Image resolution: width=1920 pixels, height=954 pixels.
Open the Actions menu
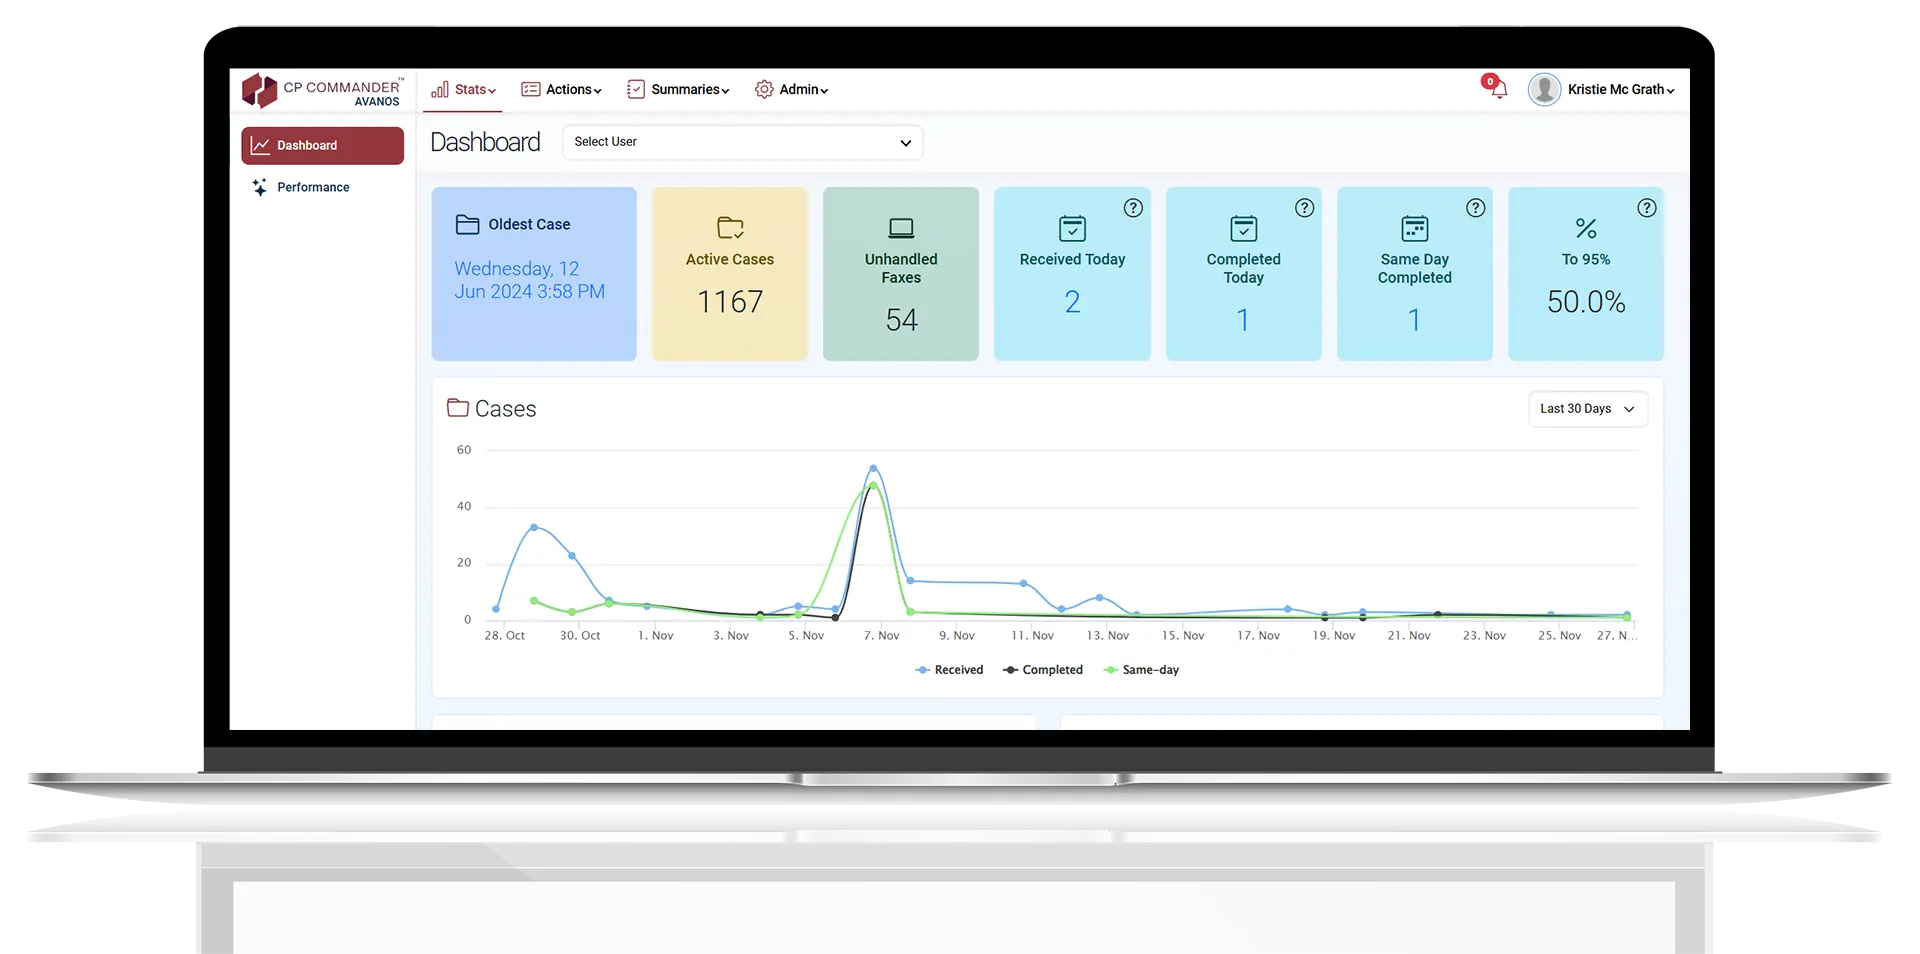pos(561,90)
